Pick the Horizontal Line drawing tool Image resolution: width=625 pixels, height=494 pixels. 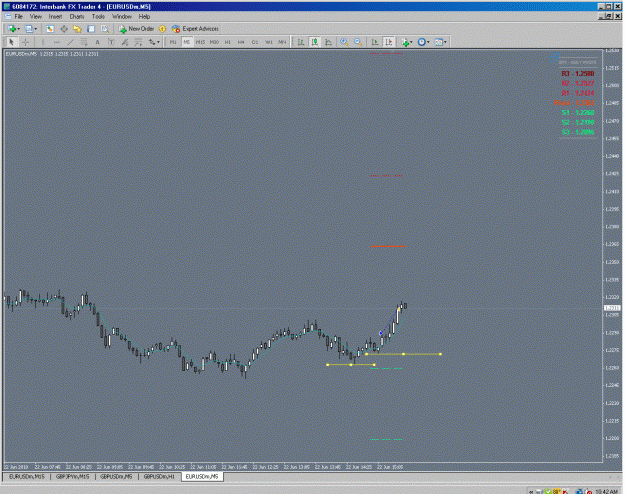point(57,42)
